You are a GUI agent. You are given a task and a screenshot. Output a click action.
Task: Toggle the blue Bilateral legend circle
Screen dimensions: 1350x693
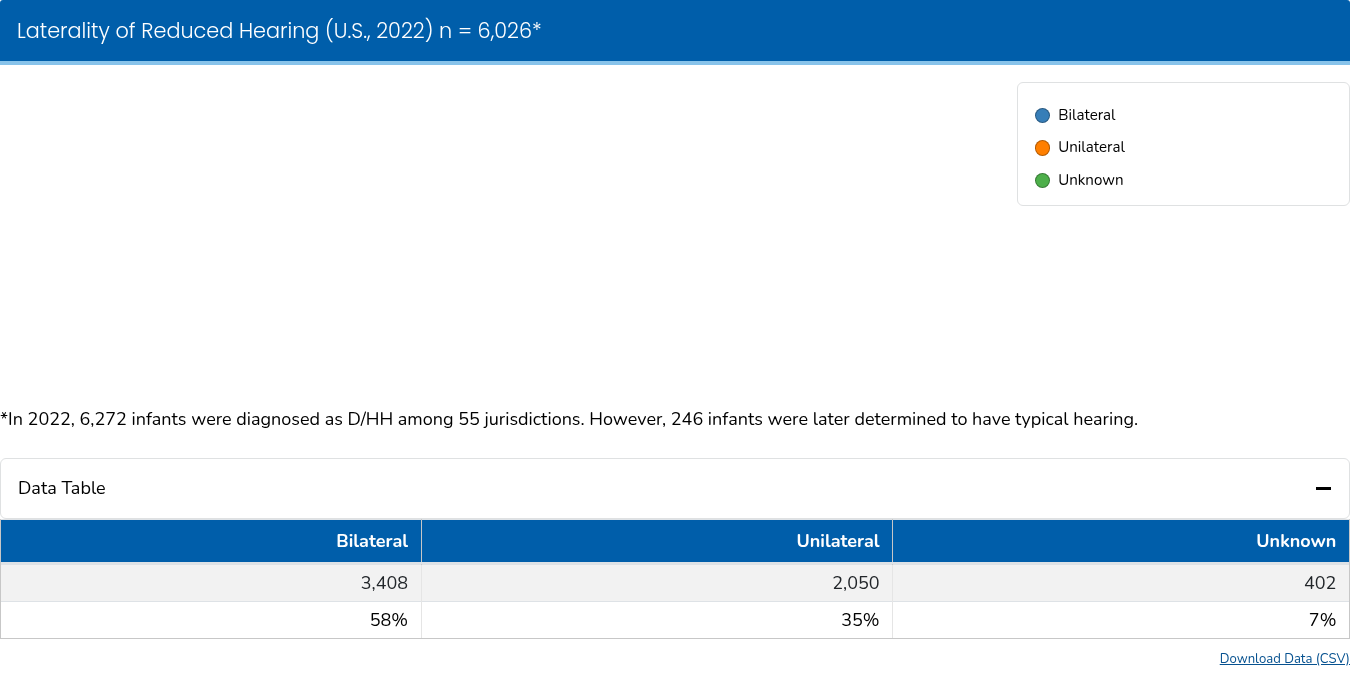pyautogui.click(x=1042, y=115)
